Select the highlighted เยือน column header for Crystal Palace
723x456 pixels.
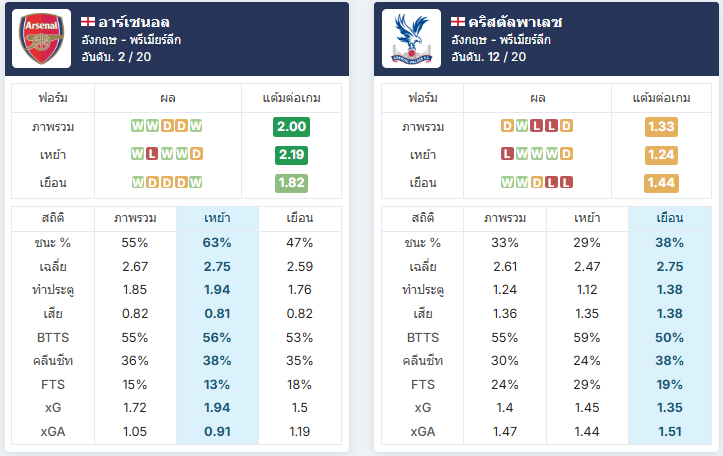(670, 218)
